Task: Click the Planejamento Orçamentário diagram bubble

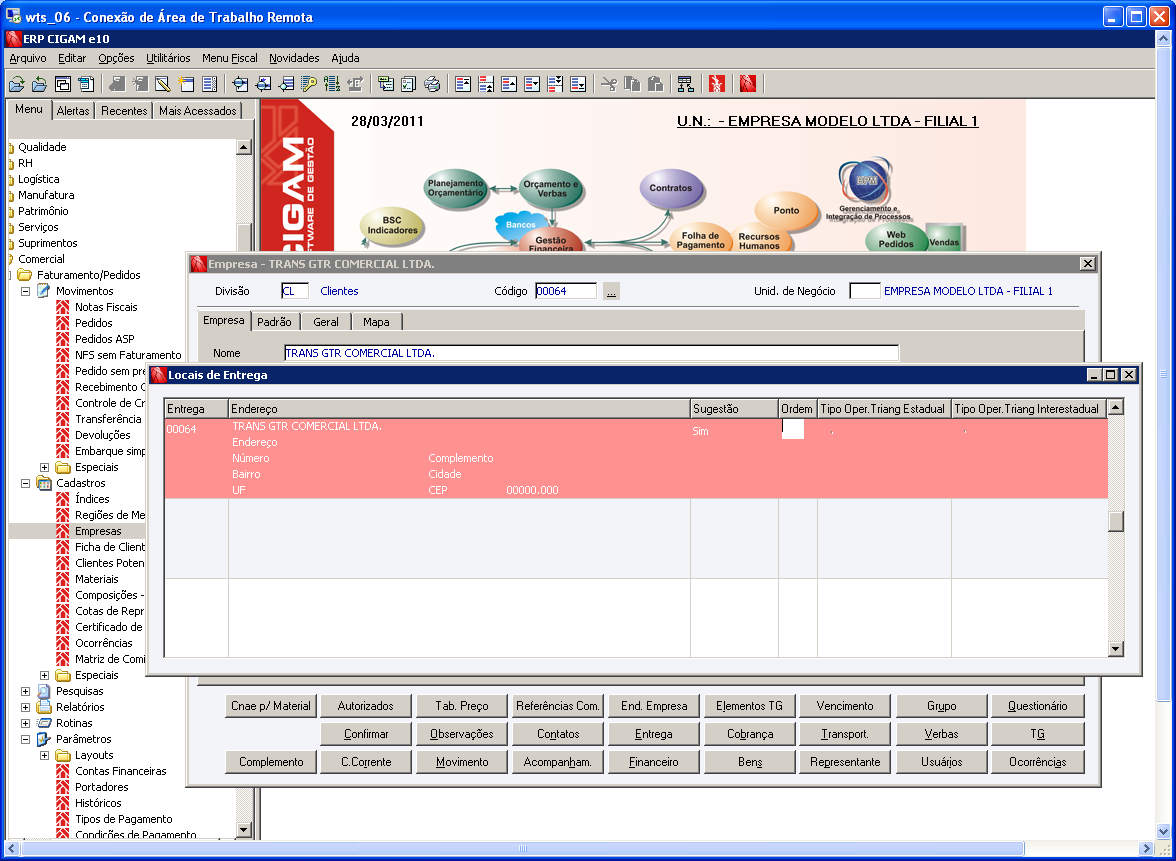Action: (455, 188)
